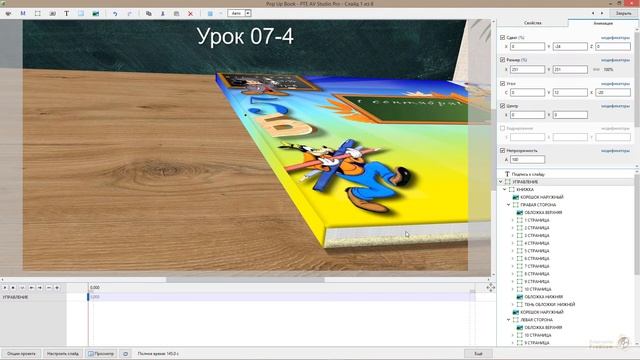
Task: Toggle the Угол checkbox
Action: [502, 83]
